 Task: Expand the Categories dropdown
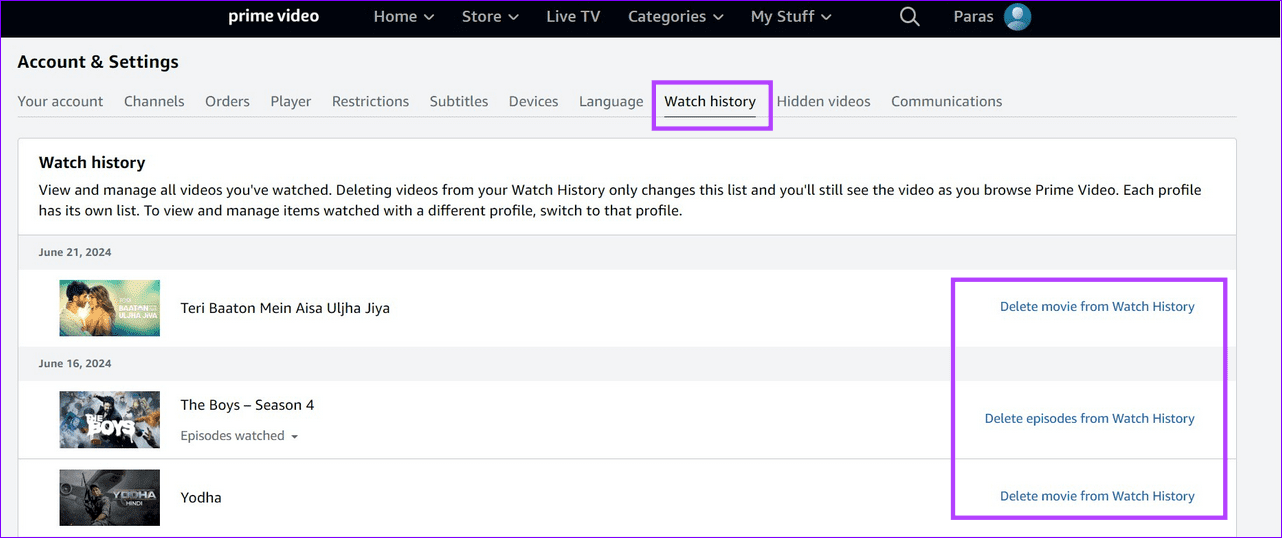point(677,17)
